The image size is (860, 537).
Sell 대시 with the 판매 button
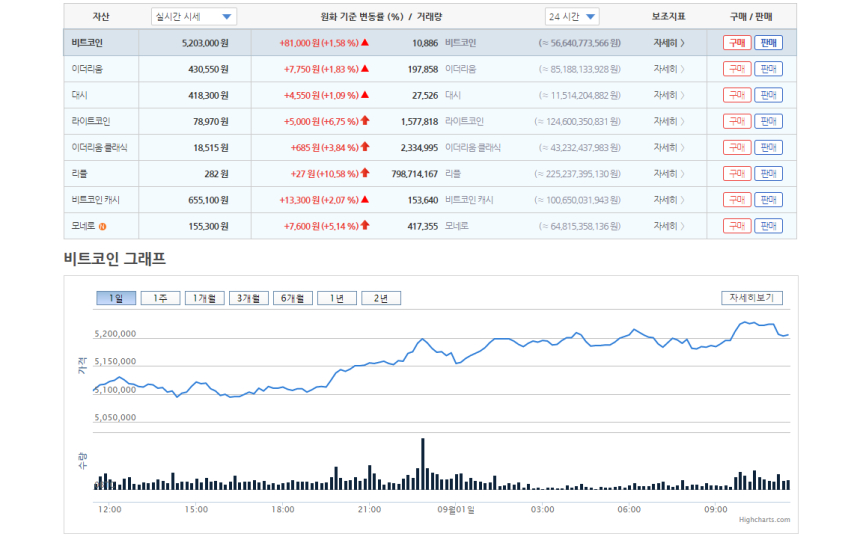coord(768,95)
